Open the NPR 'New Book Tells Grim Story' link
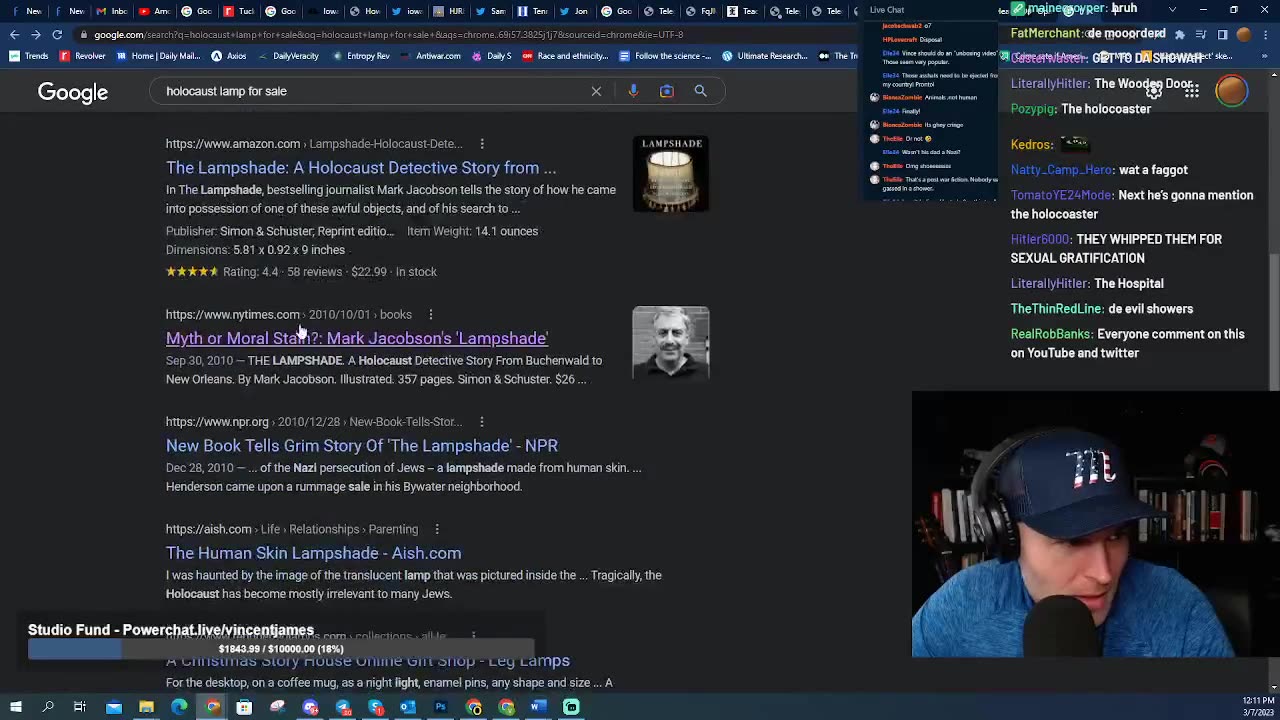Screen dimensions: 1280x720 click(362, 446)
